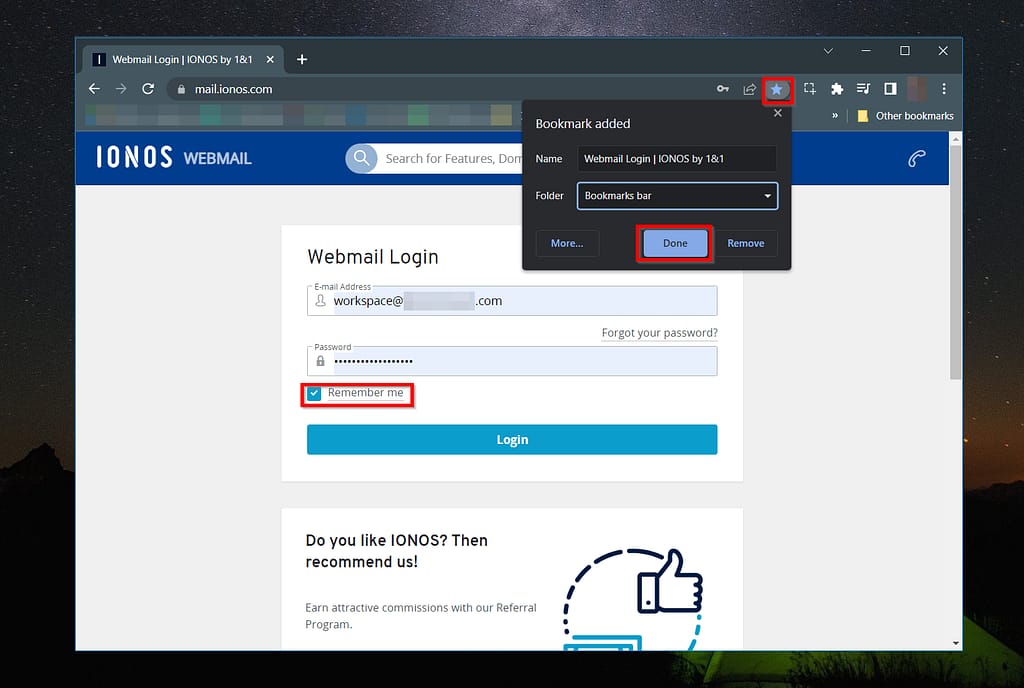The height and width of the screenshot is (688, 1024).
Task: Click the blurred profile avatar
Action: [x=917, y=89]
